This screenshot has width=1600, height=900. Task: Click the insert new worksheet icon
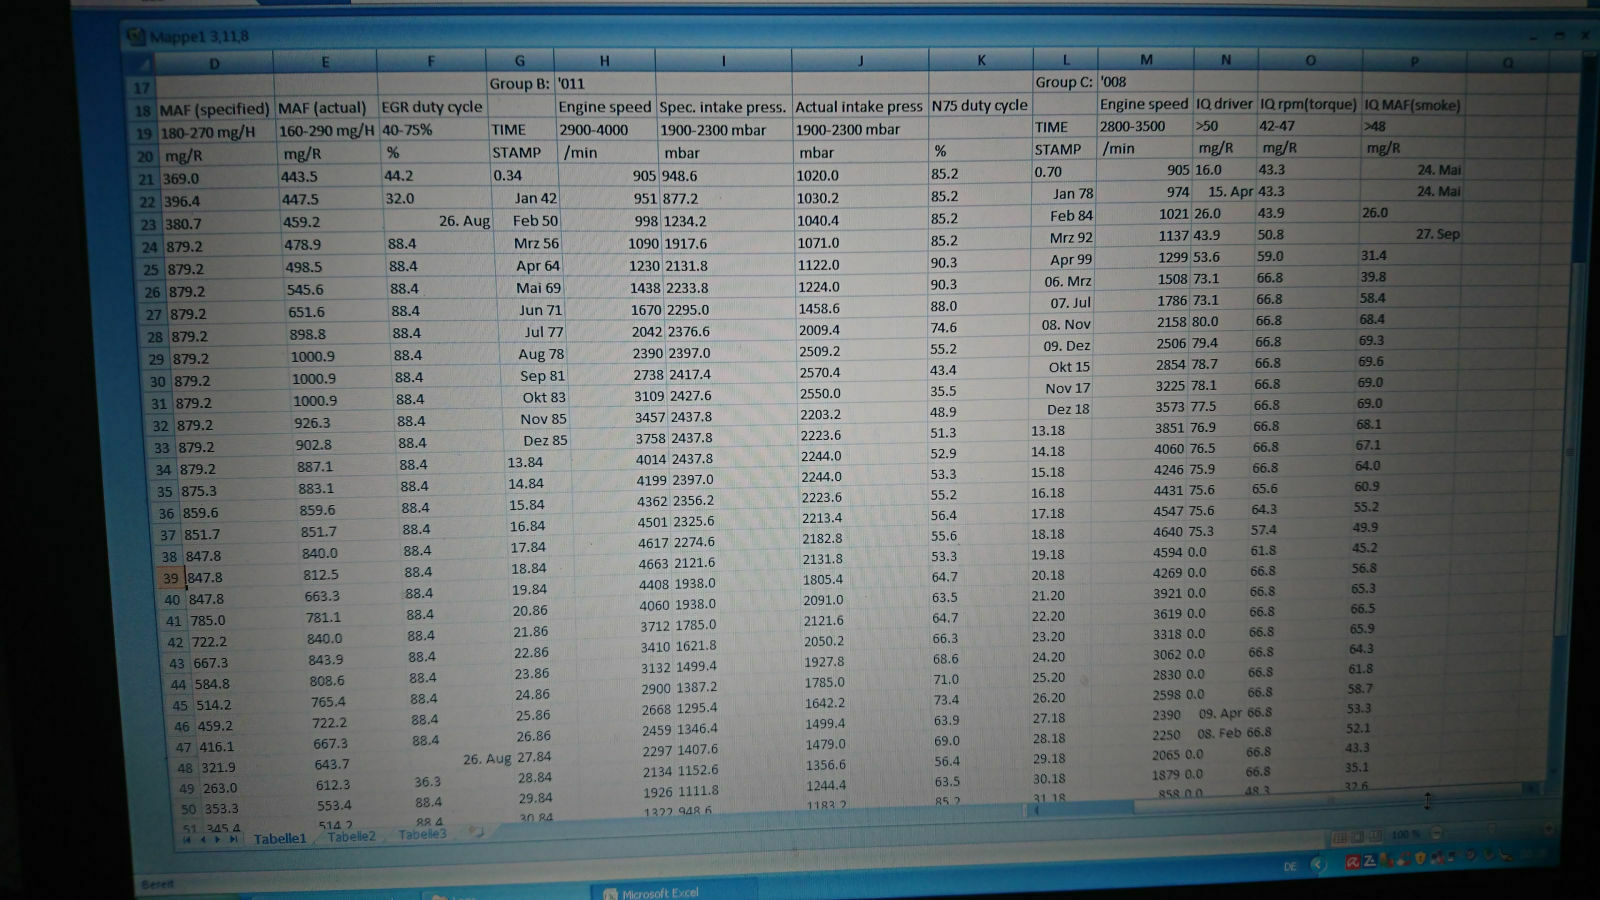click(x=477, y=832)
